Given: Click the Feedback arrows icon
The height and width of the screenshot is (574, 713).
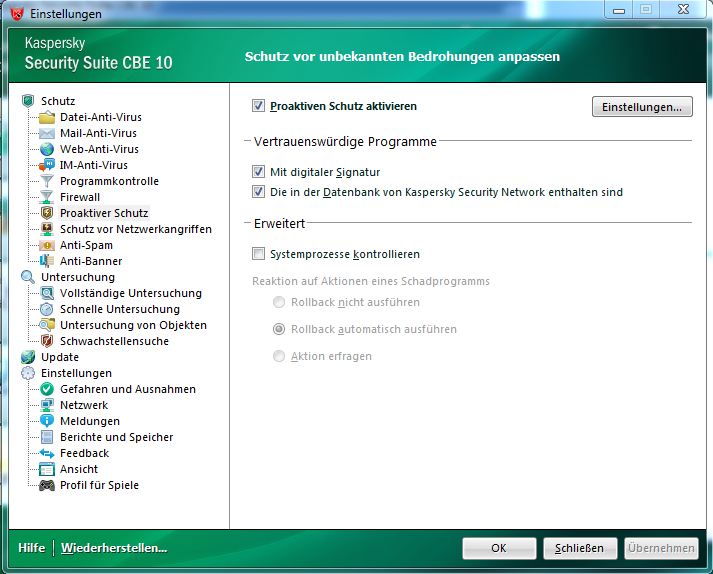Looking at the screenshot, I should (x=47, y=453).
